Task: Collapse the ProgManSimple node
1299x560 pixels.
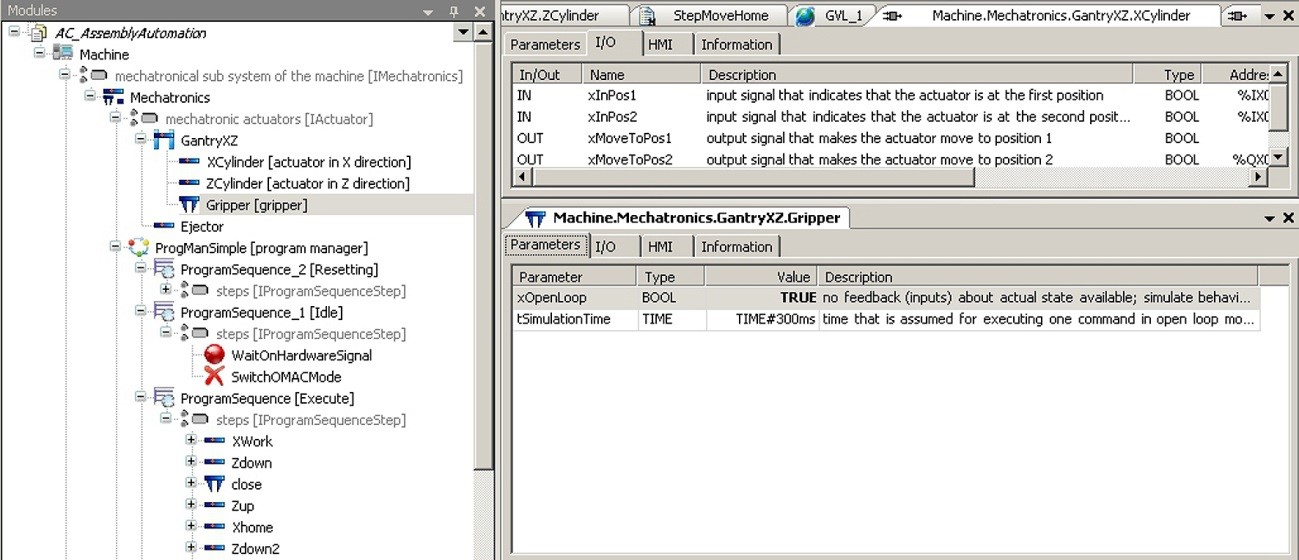Action: coord(116,248)
